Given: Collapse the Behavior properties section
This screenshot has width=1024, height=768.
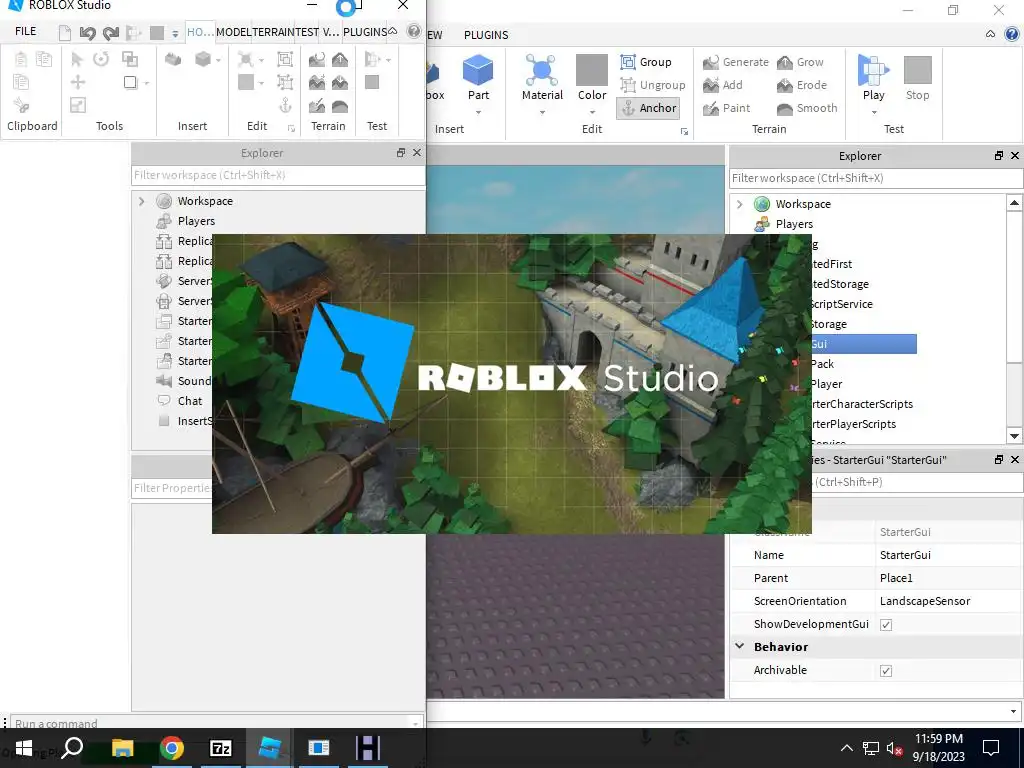Looking at the screenshot, I should coord(739,647).
